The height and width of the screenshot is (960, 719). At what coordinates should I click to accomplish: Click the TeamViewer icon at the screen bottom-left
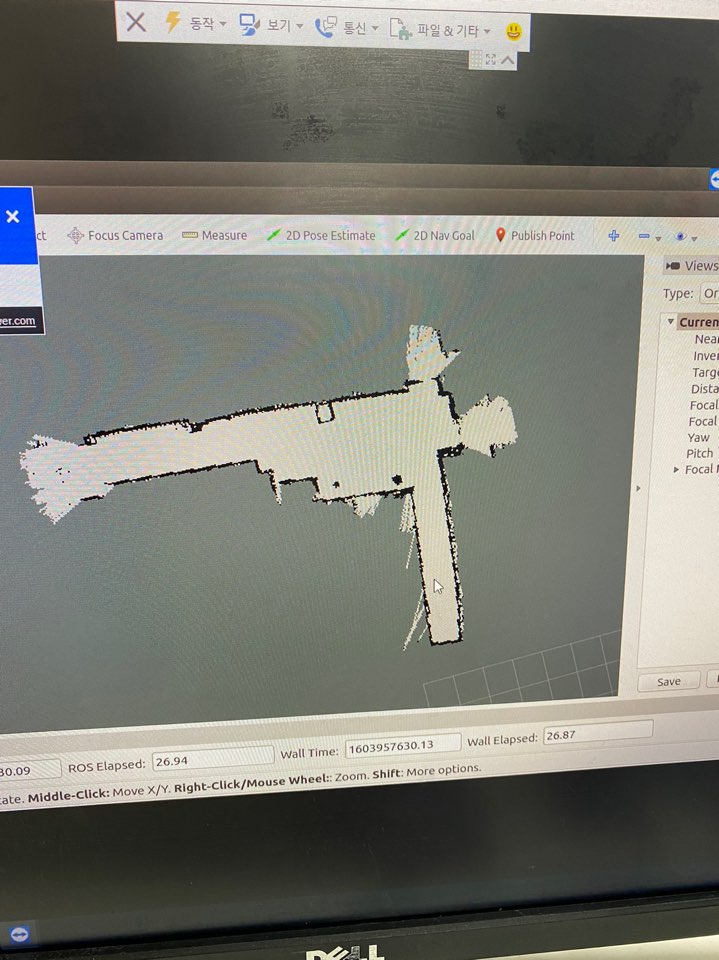[x=19, y=934]
